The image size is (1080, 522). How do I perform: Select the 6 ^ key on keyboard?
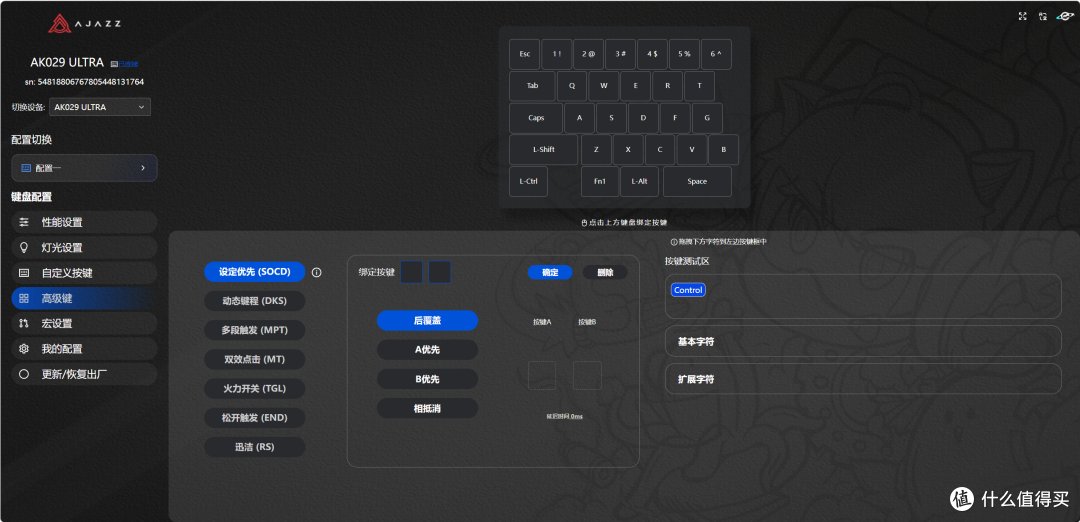coord(716,54)
